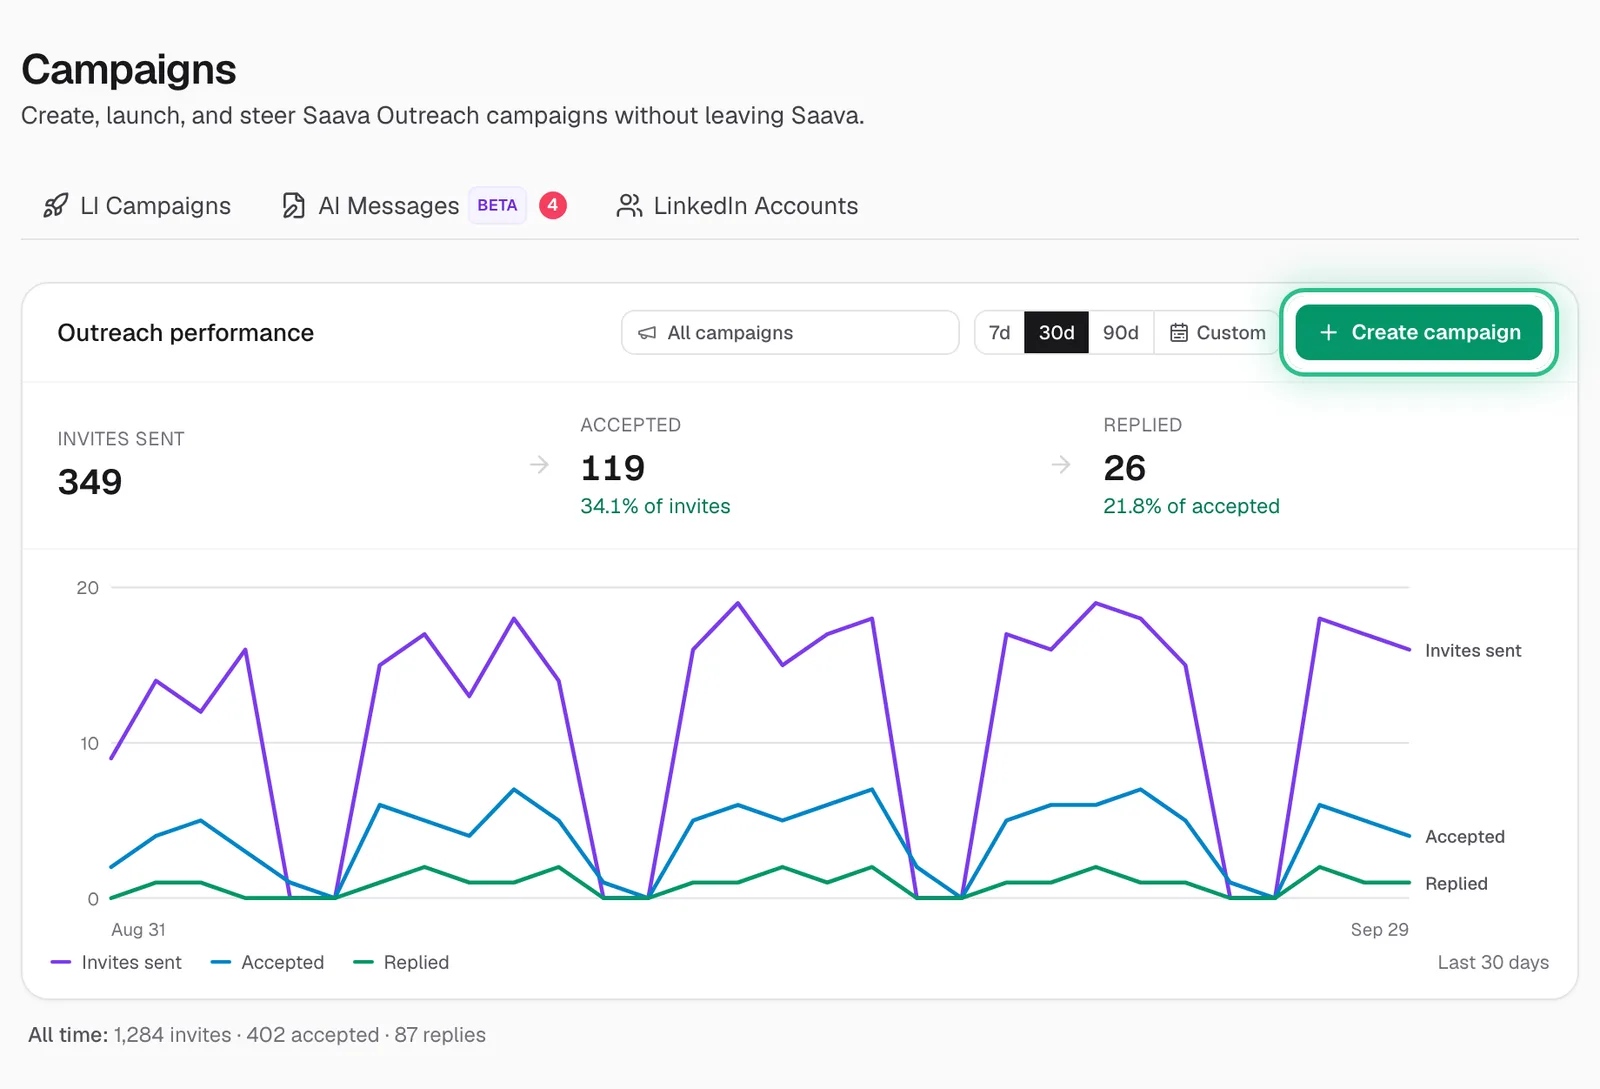Click the AI Messages document icon
Screen dimensions: 1600x1089
click(x=293, y=206)
